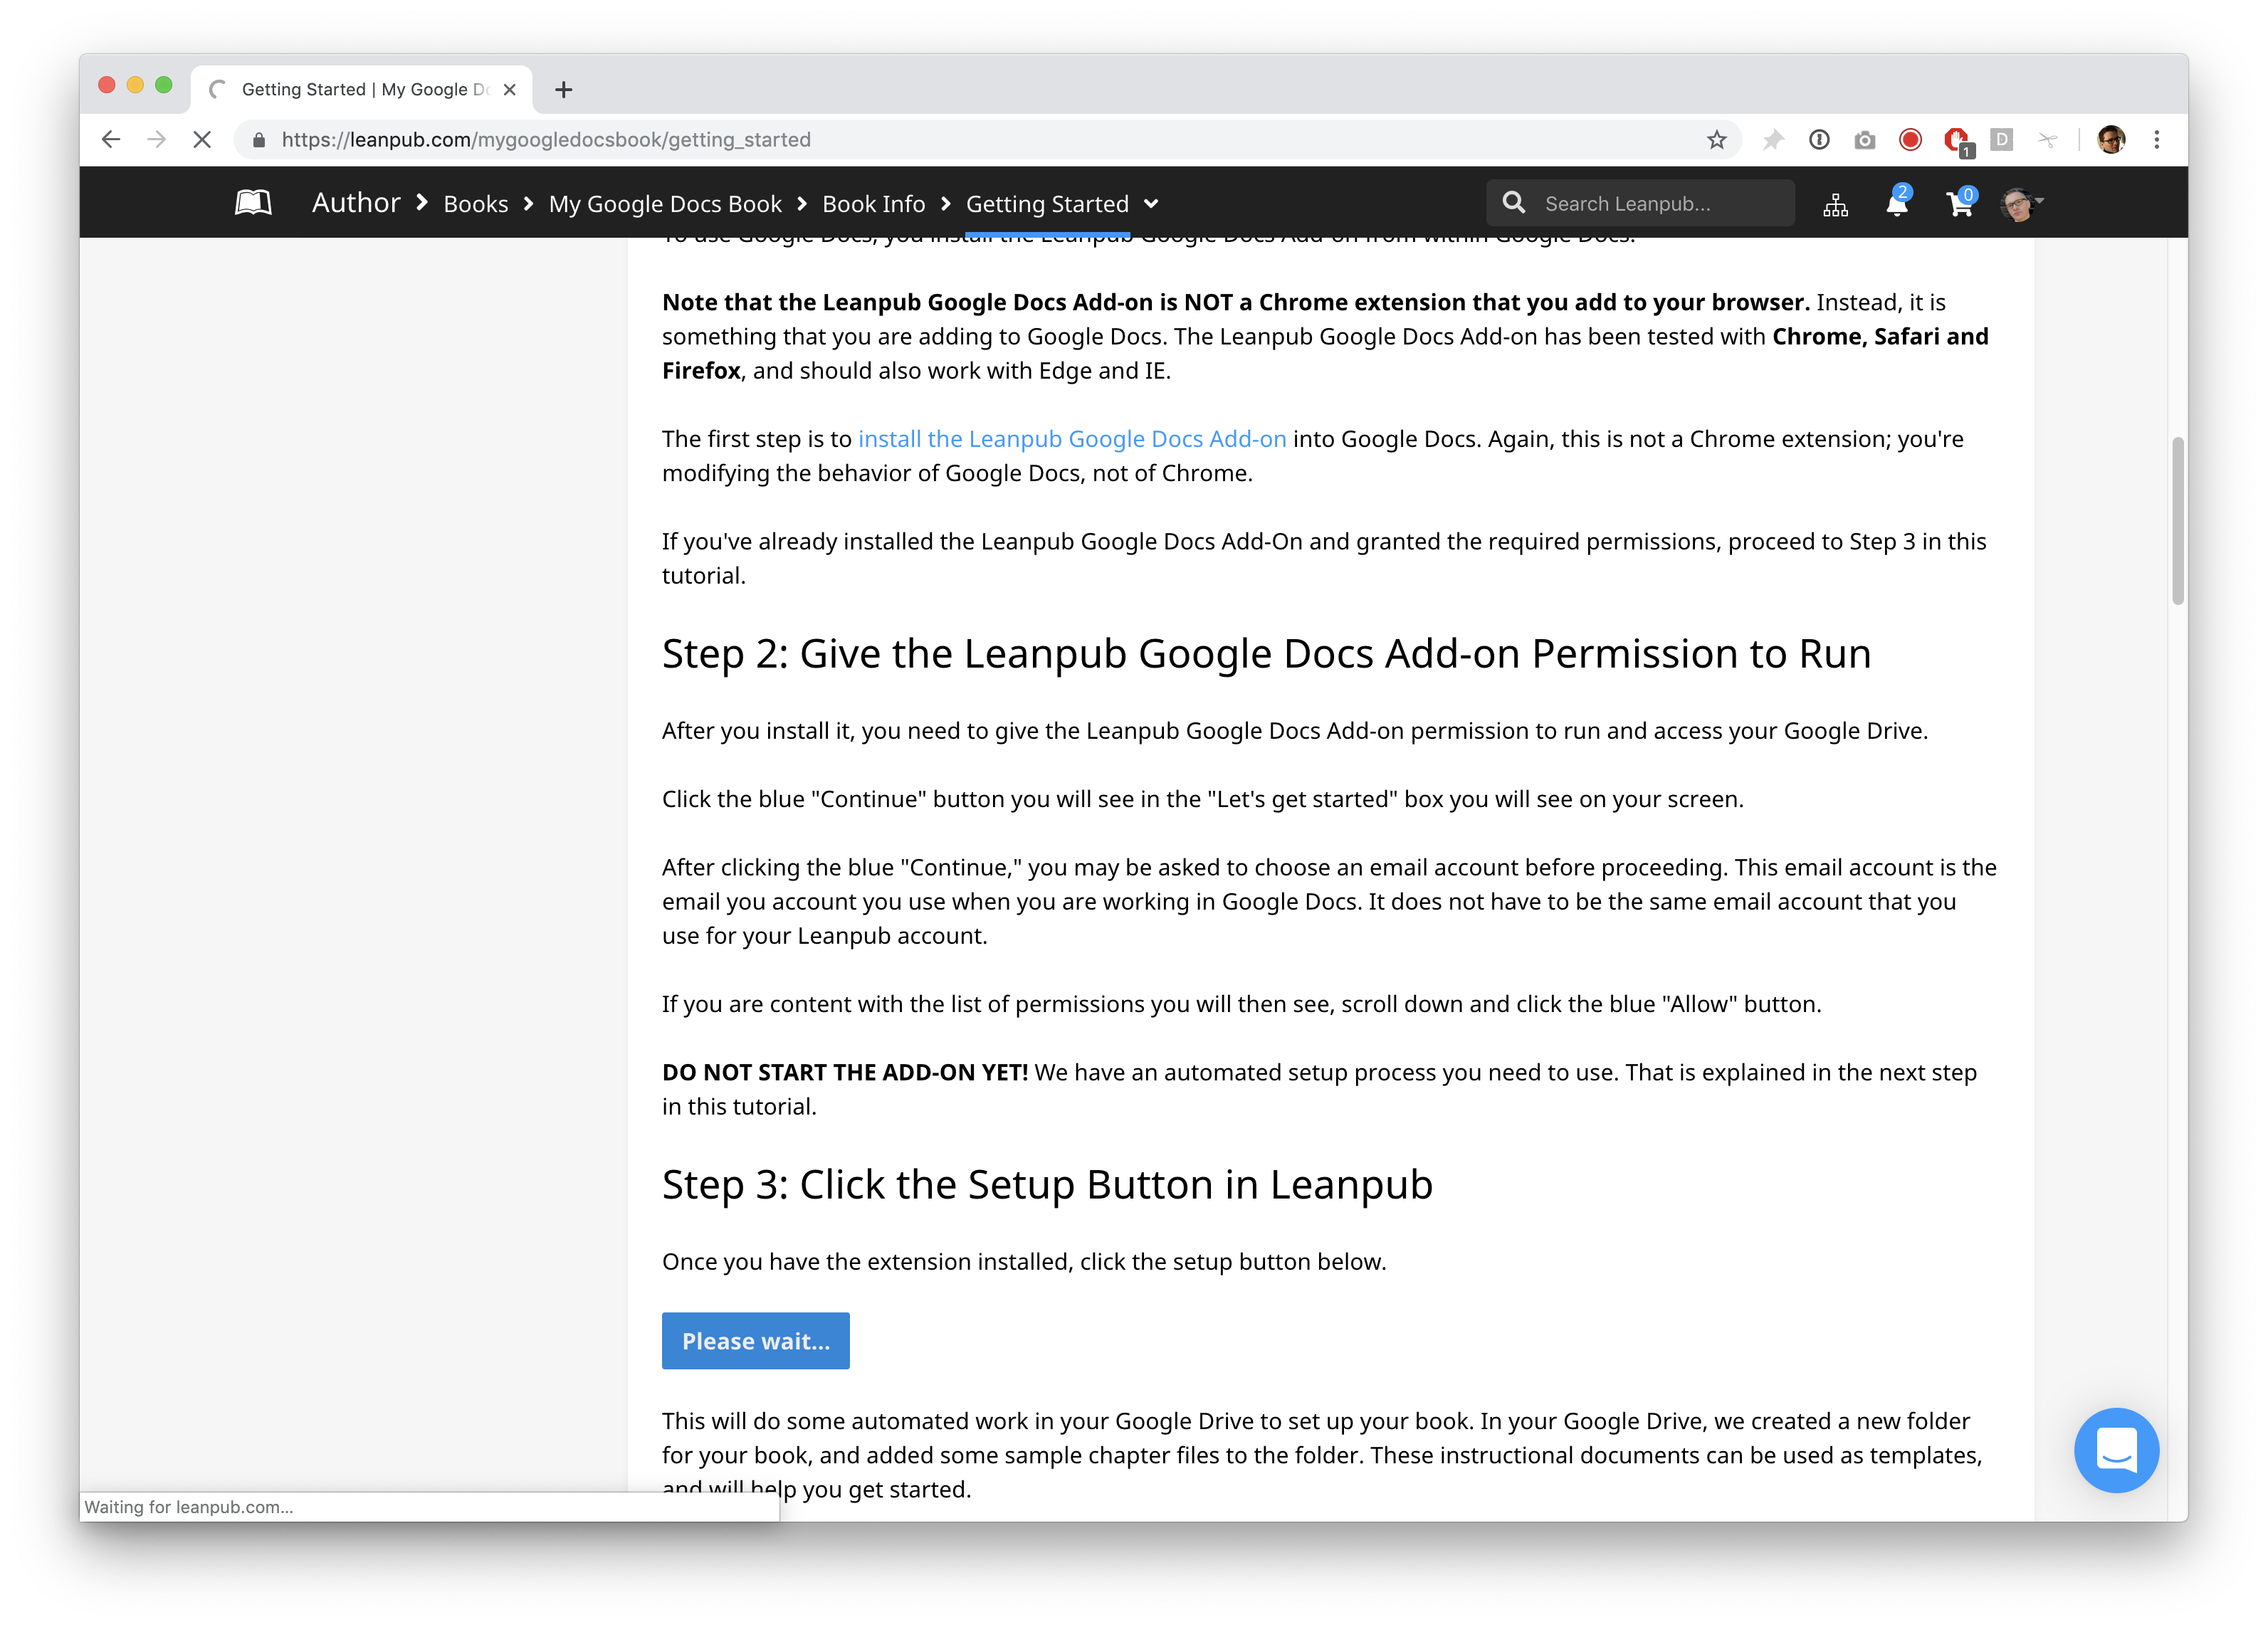
Task: Open the Leanpub sitemap icon
Action: (x=1835, y=204)
